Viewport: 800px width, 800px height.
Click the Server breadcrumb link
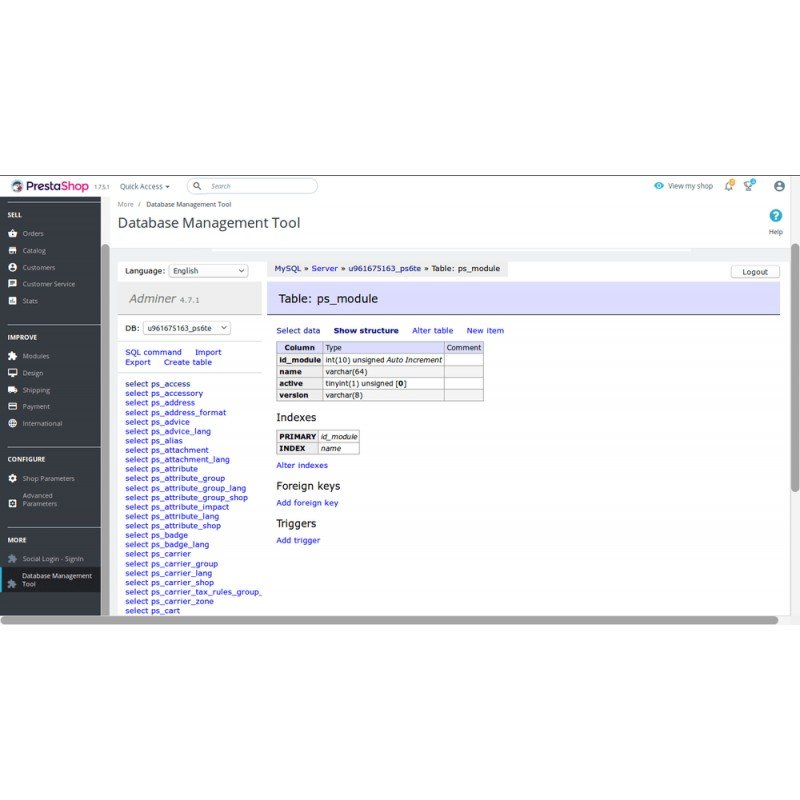324,268
